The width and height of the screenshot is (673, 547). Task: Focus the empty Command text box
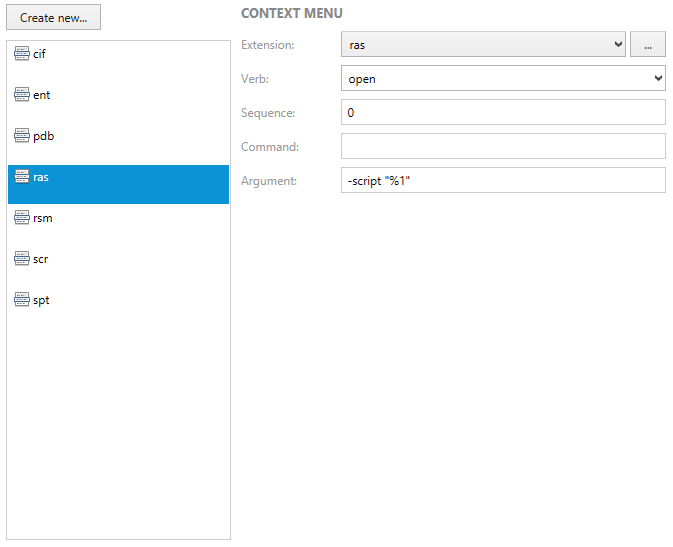coord(503,147)
